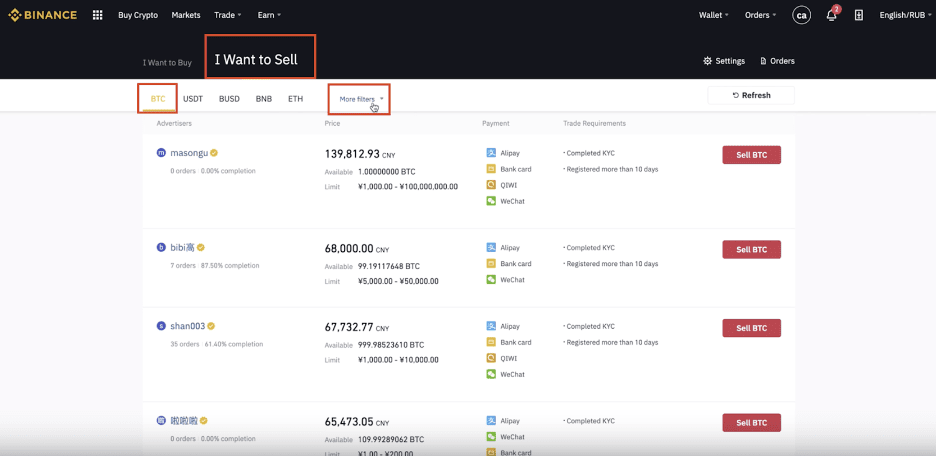Switch to I Want to Buy tab
This screenshot has width=936, height=456.
(x=167, y=62)
